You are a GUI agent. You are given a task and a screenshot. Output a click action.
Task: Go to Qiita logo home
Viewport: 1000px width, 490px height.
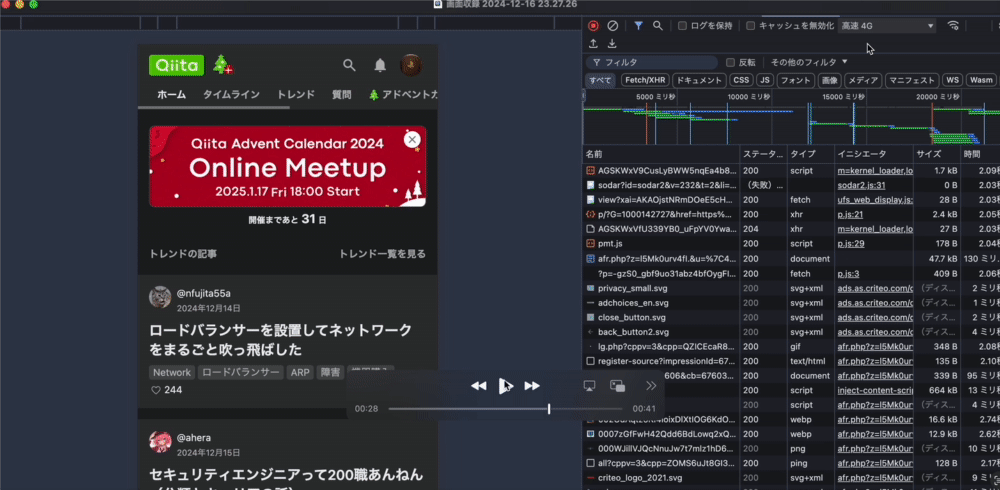point(177,64)
